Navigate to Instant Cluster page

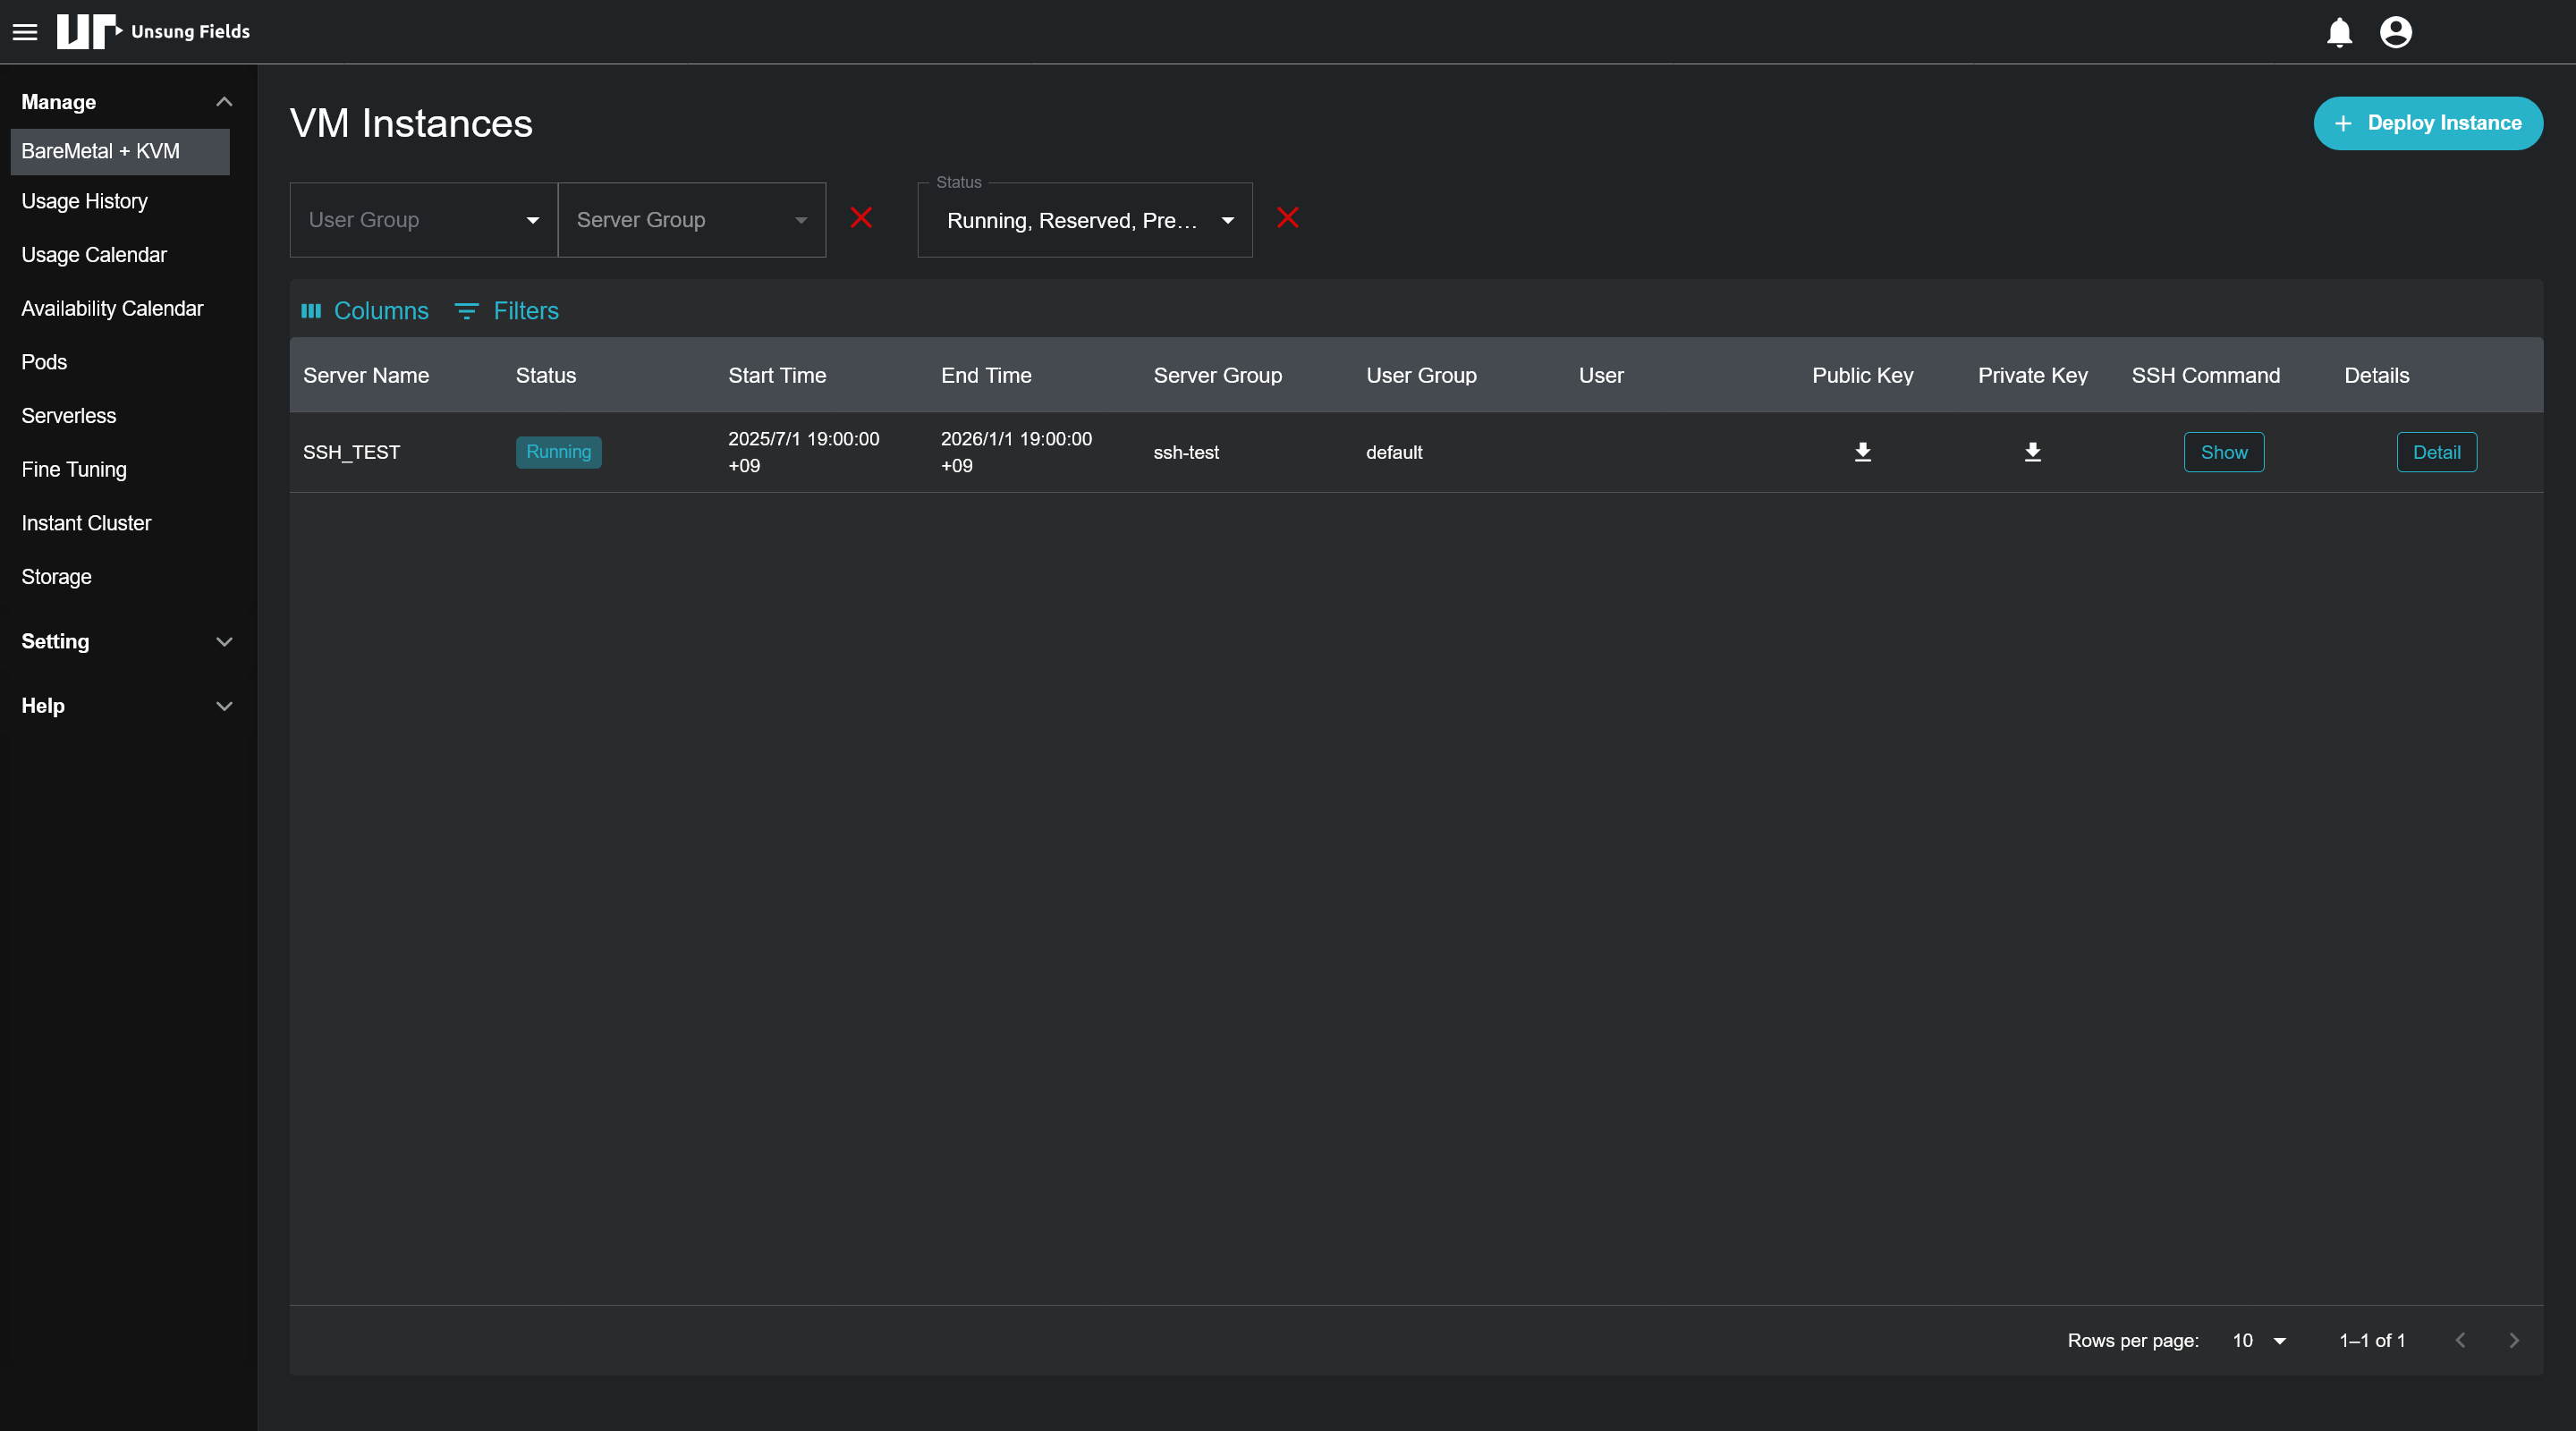click(x=86, y=523)
